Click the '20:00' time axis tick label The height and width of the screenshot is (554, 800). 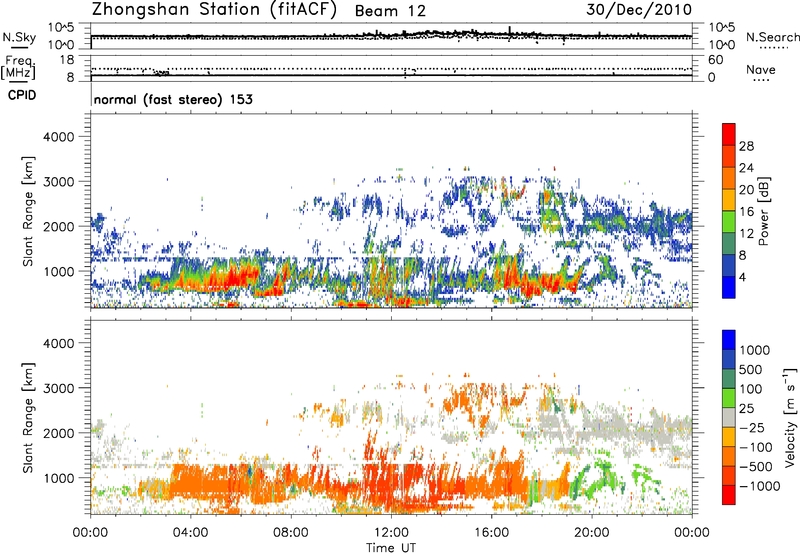[591, 533]
